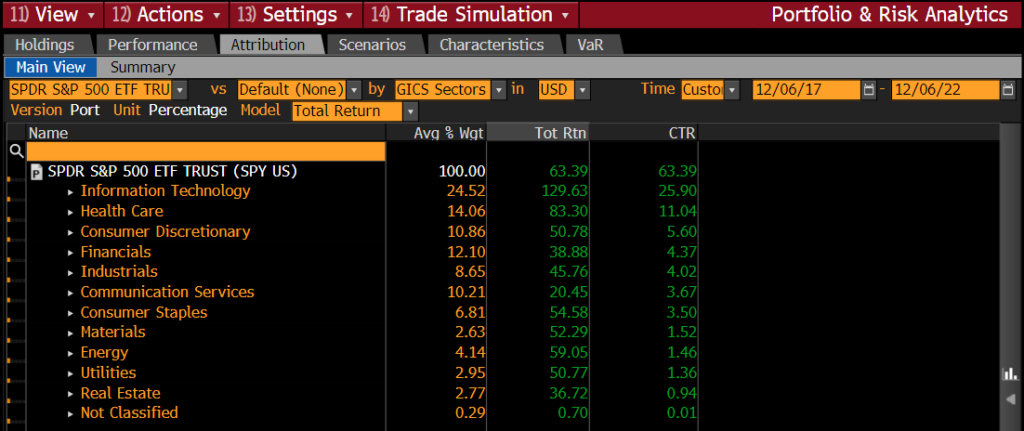Screen dimensions: 1024x431
Task: Select the Summary sub-tab
Action: coord(142,67)
